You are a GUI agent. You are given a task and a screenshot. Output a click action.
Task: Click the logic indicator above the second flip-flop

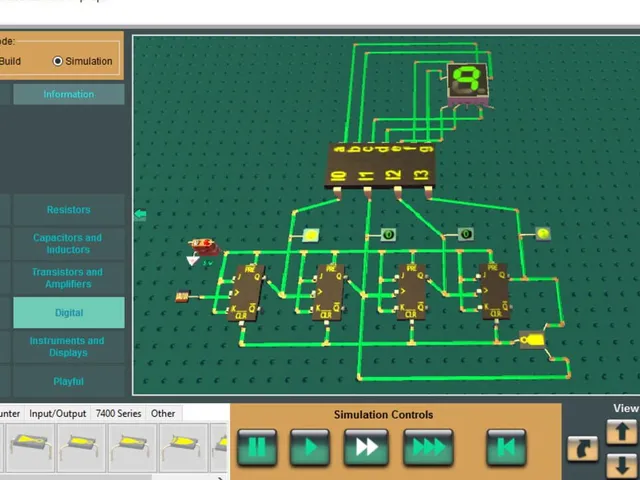tap(388, 235)
